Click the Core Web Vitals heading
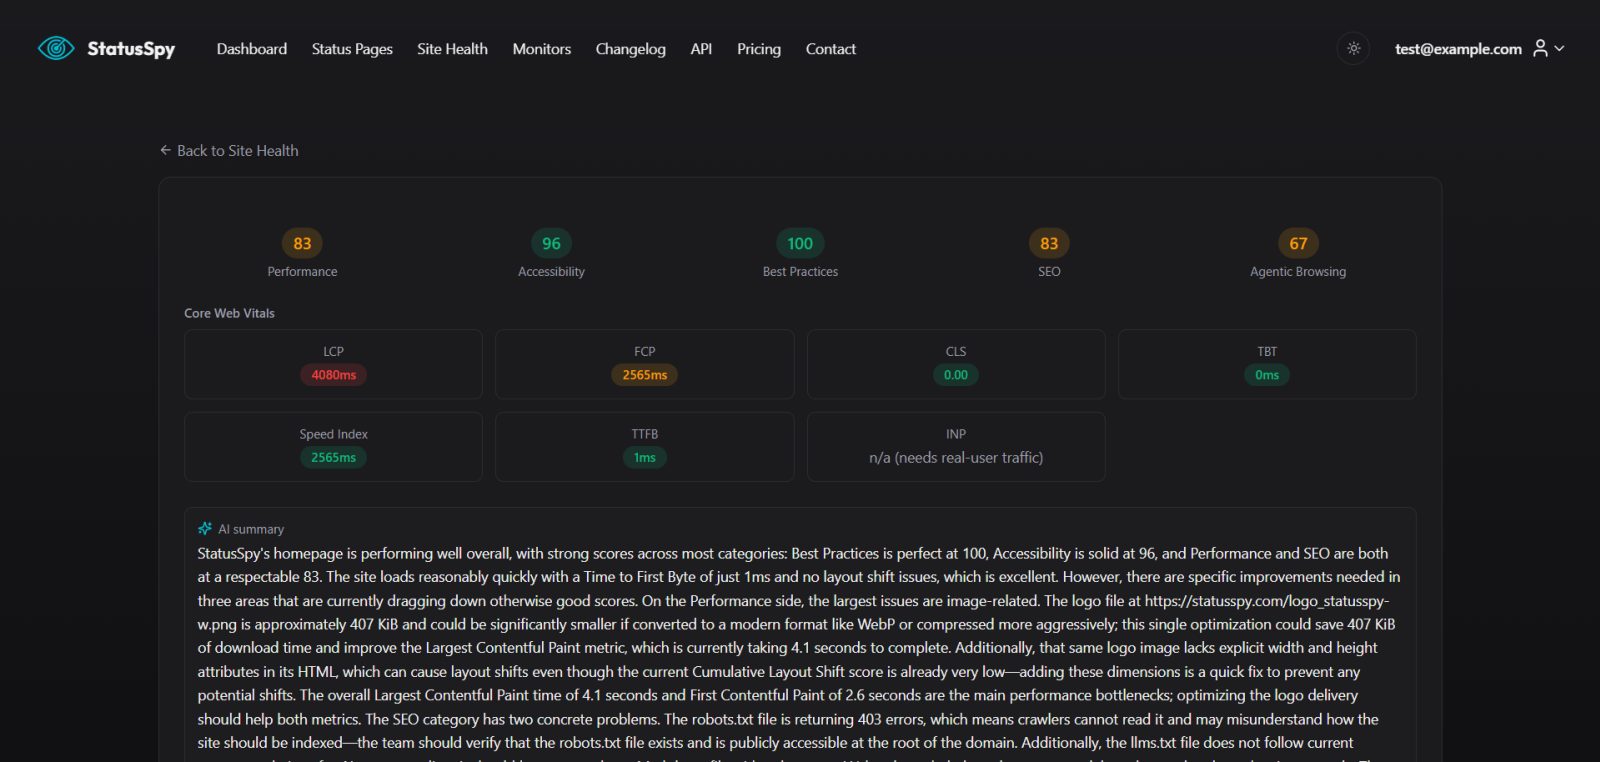 (x=229, y=313)
